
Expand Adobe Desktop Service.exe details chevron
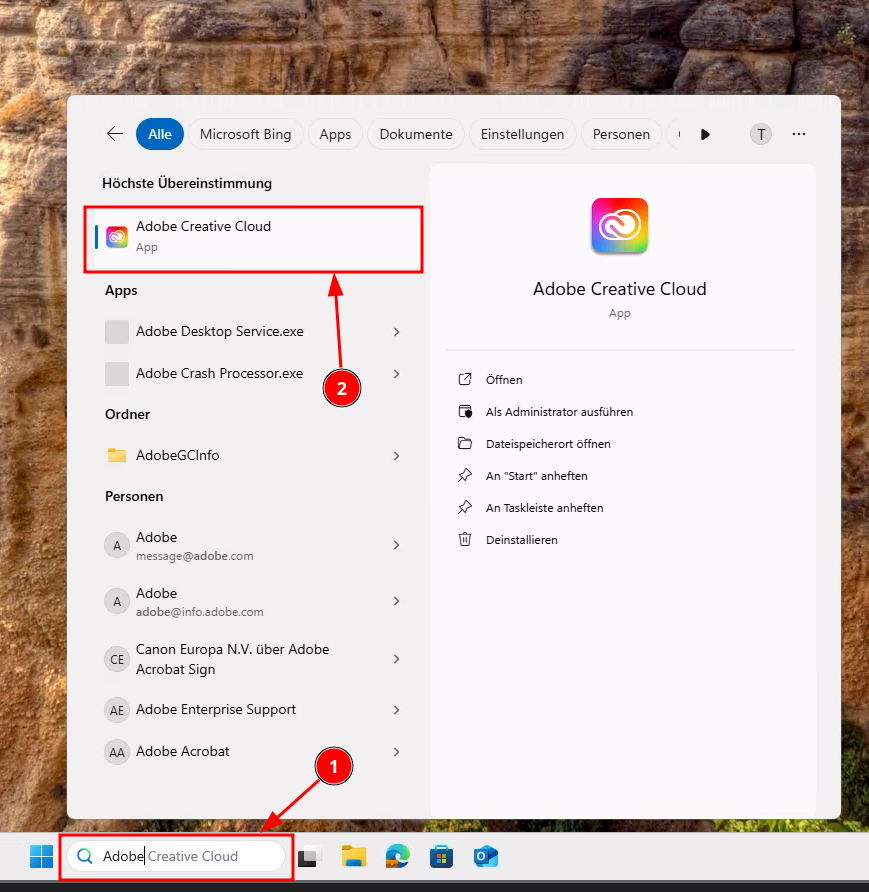tap(397, 332)
